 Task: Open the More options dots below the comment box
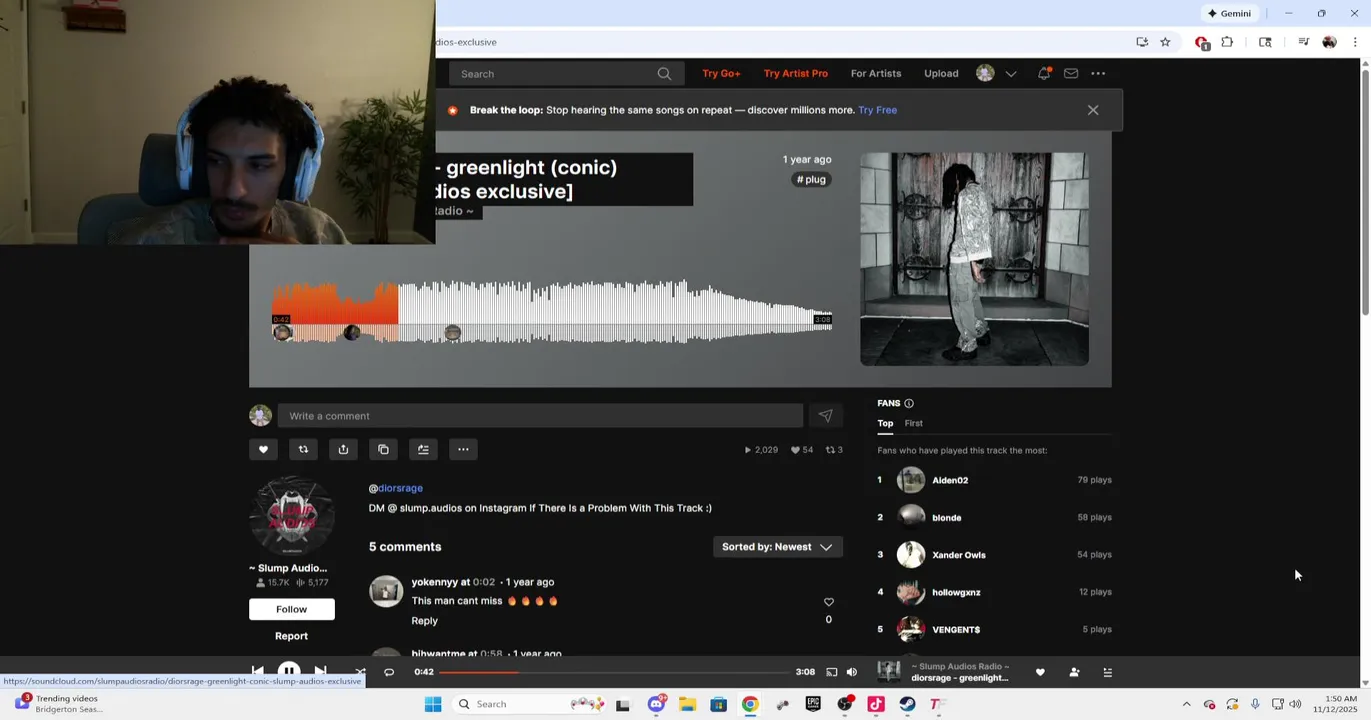[463, 450]
